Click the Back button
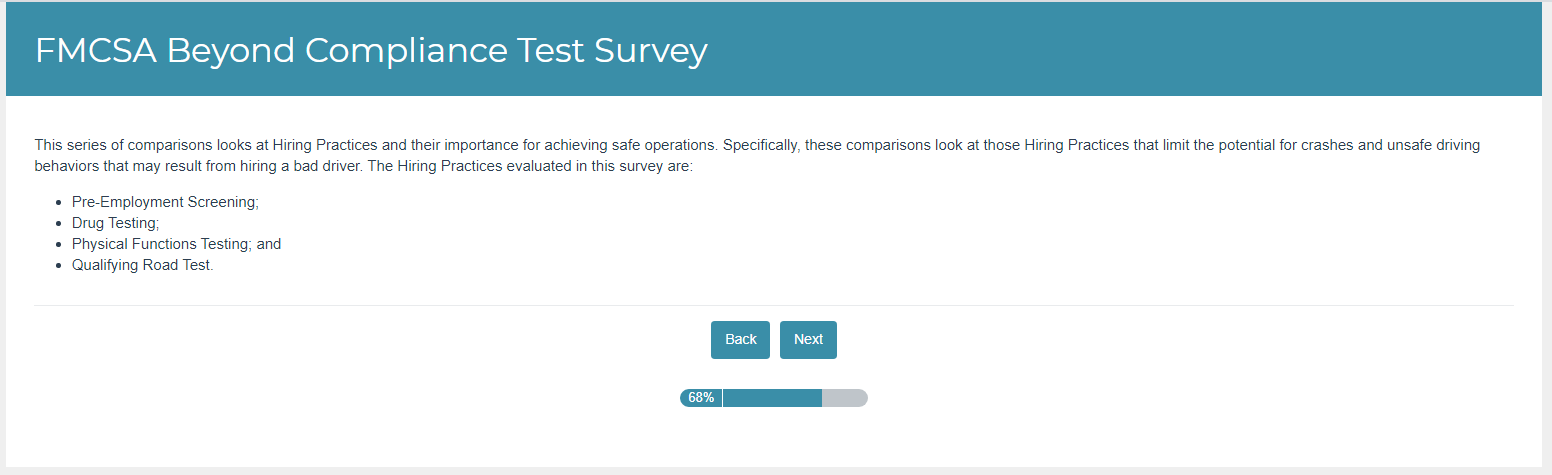The height and width of the screenshot is (475, 1552). click(x=740, y=340)
